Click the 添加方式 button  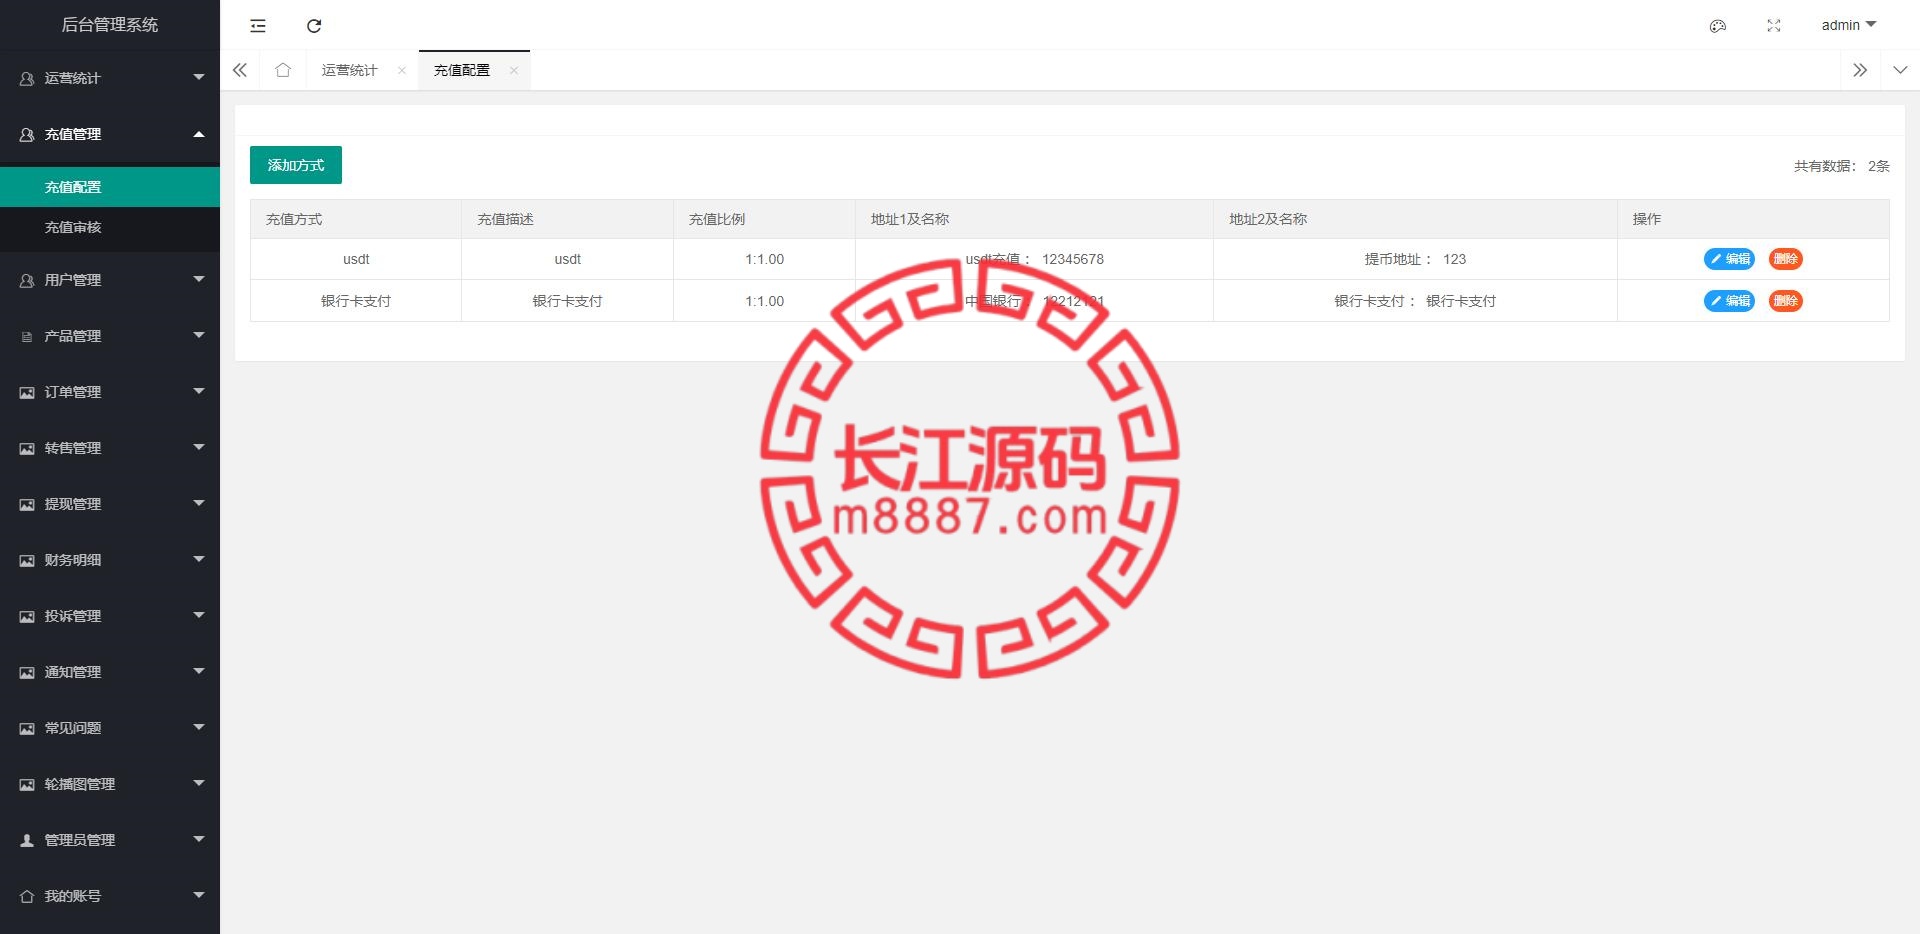(296, 165)
